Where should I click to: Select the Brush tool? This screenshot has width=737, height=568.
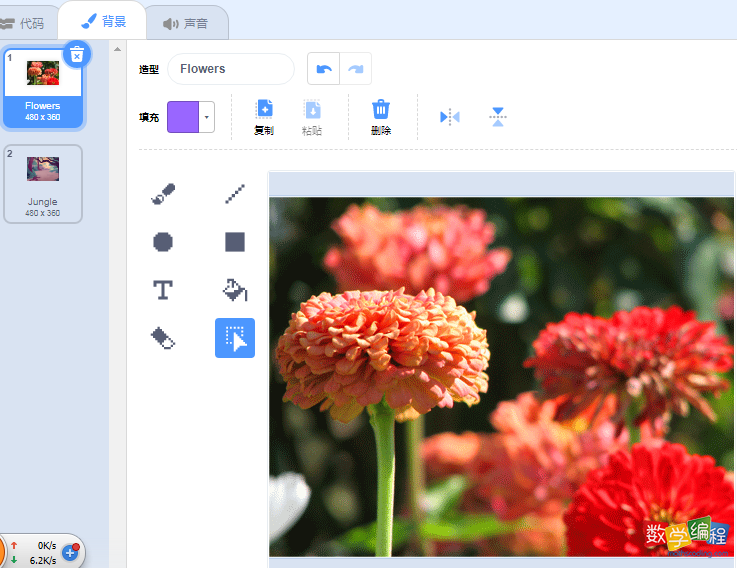click(163, 194)
